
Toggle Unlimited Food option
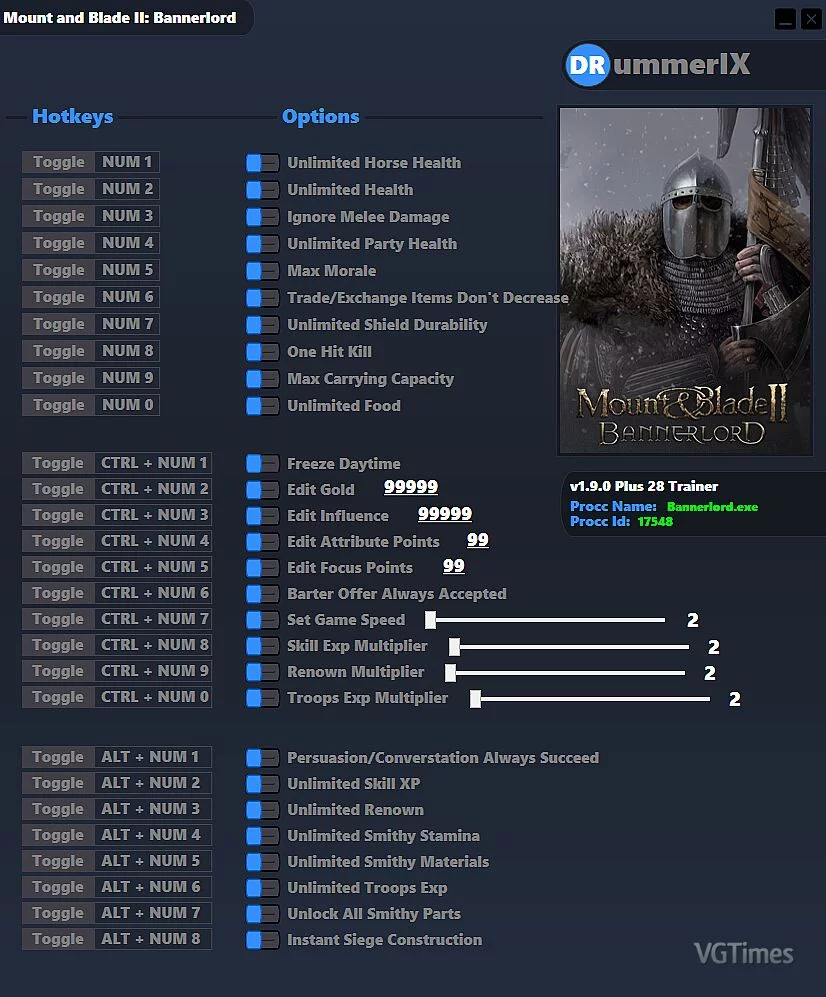pyautogui.click(x=262, y=406)
